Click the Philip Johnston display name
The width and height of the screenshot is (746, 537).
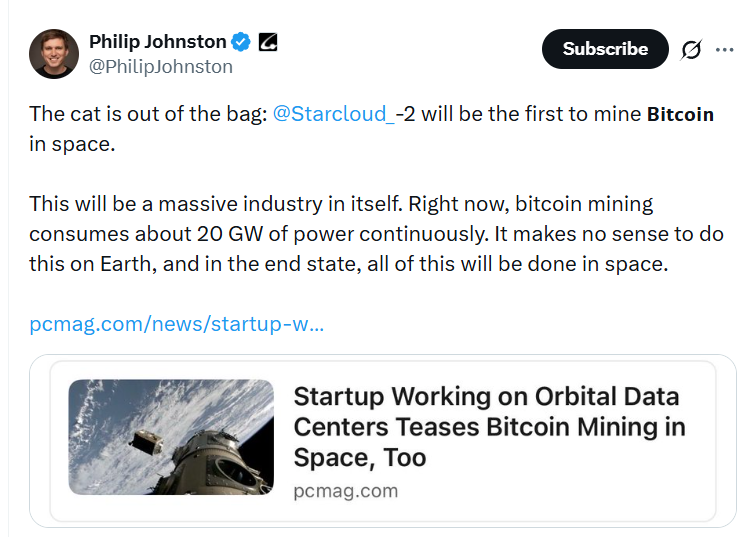tap(157, 42)
